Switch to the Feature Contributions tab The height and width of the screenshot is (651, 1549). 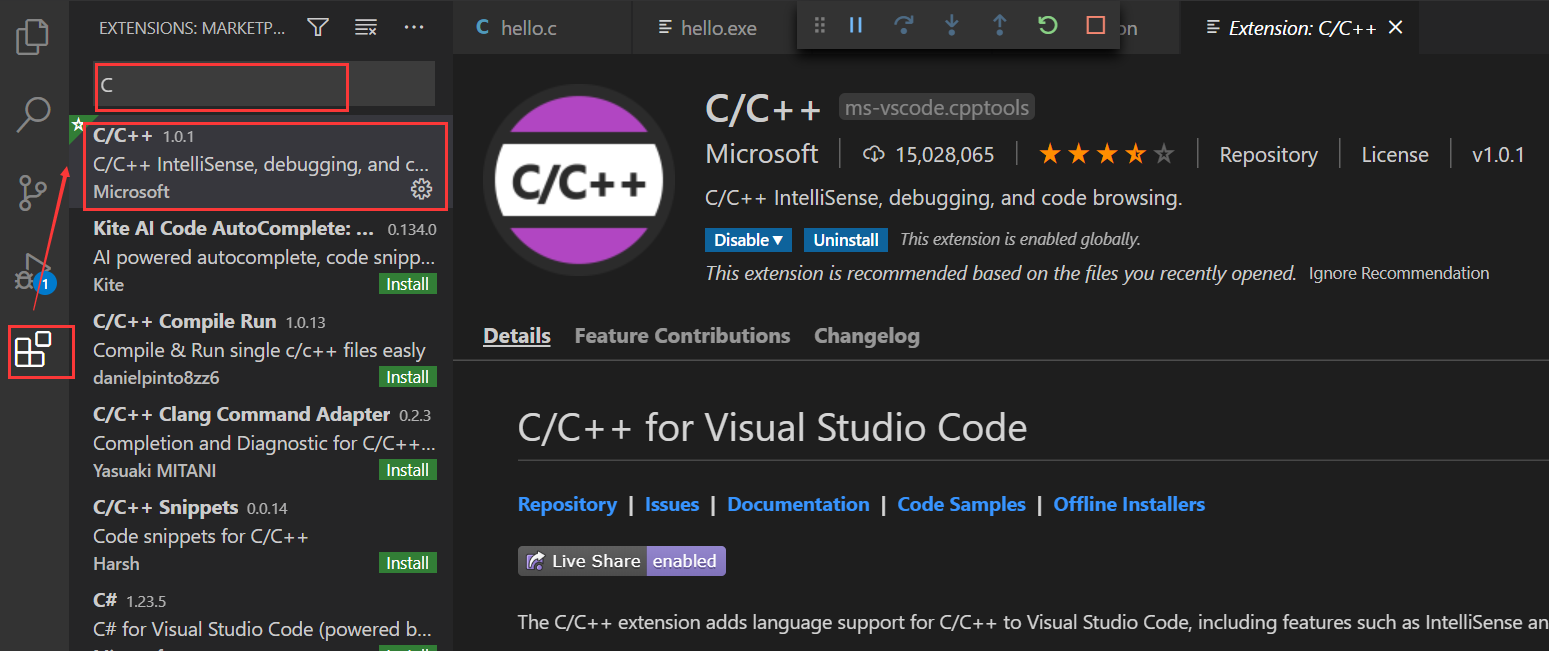pyautogui.click(x=682, y=336)
